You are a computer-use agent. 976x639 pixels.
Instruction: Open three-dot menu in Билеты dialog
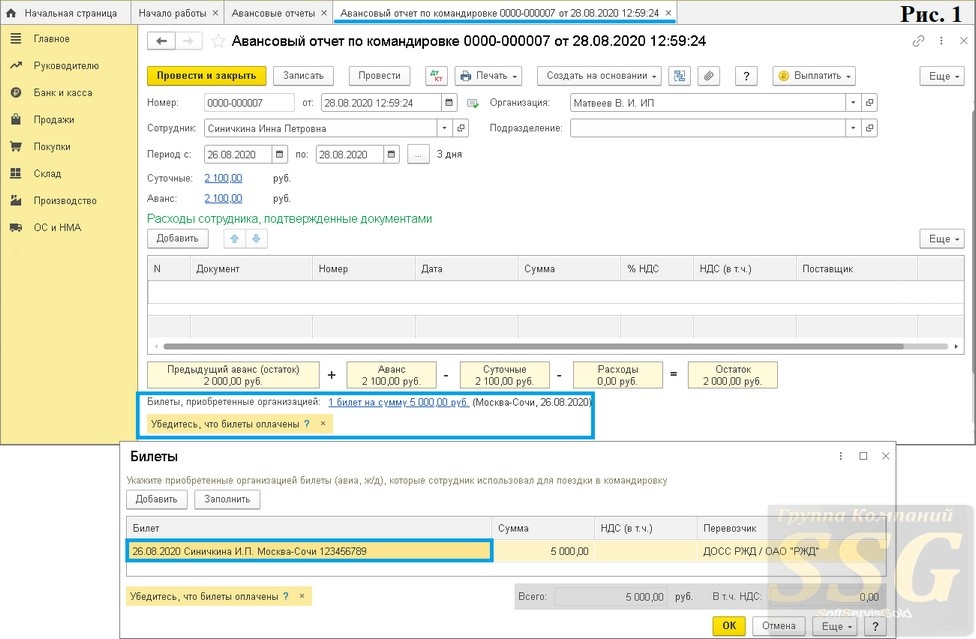[x=840, y=456]
